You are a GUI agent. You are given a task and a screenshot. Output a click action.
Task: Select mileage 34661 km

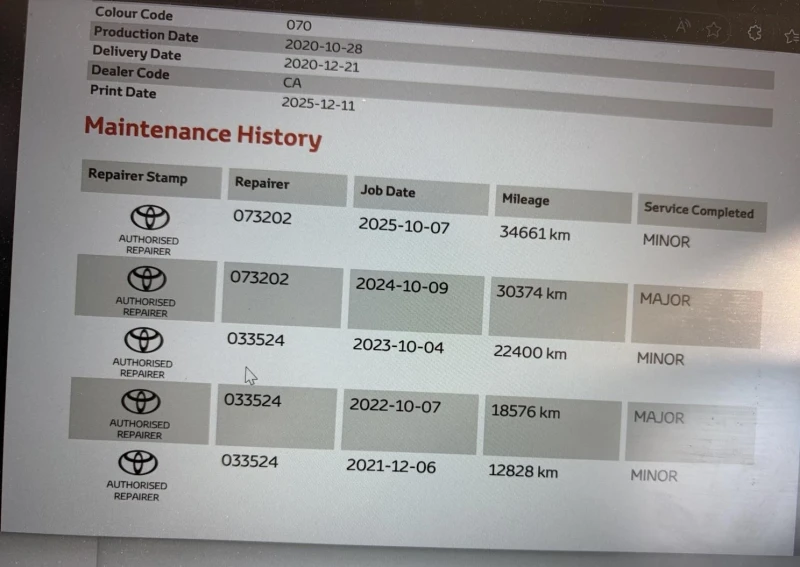click(x=535, y=233)
